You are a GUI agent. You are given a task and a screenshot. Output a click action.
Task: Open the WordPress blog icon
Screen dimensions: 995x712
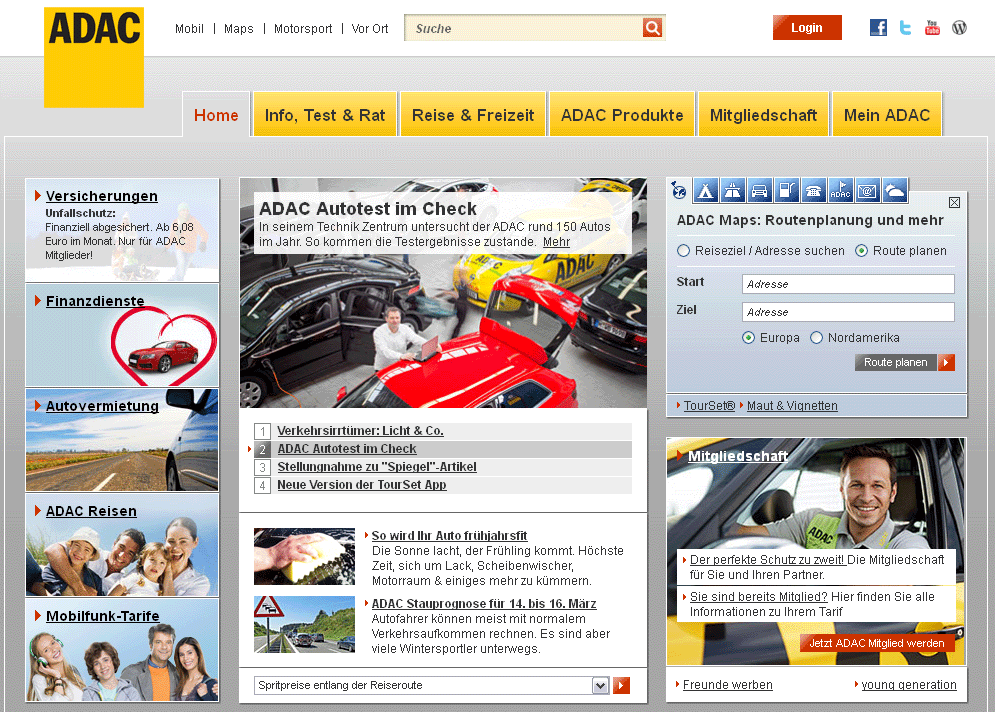(x=959, y=27)
